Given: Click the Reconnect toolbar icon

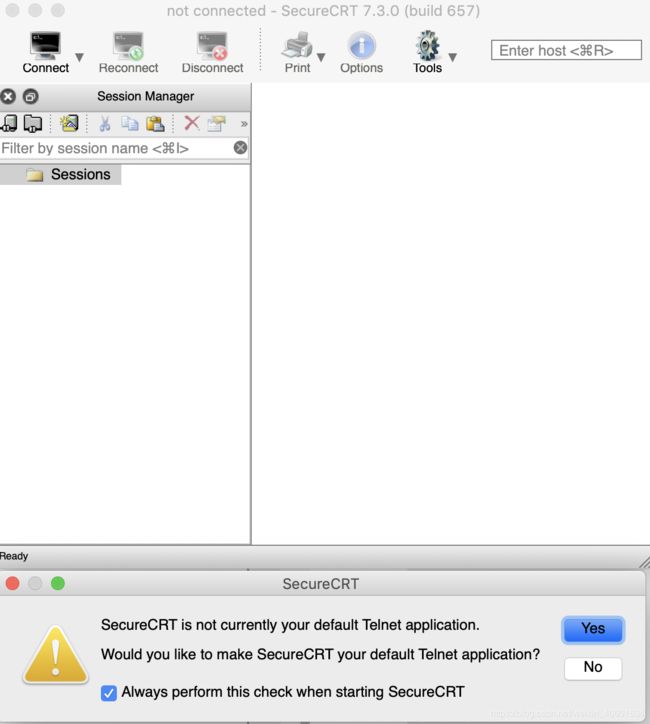Looking at the screenshot, I should [128, 46].
